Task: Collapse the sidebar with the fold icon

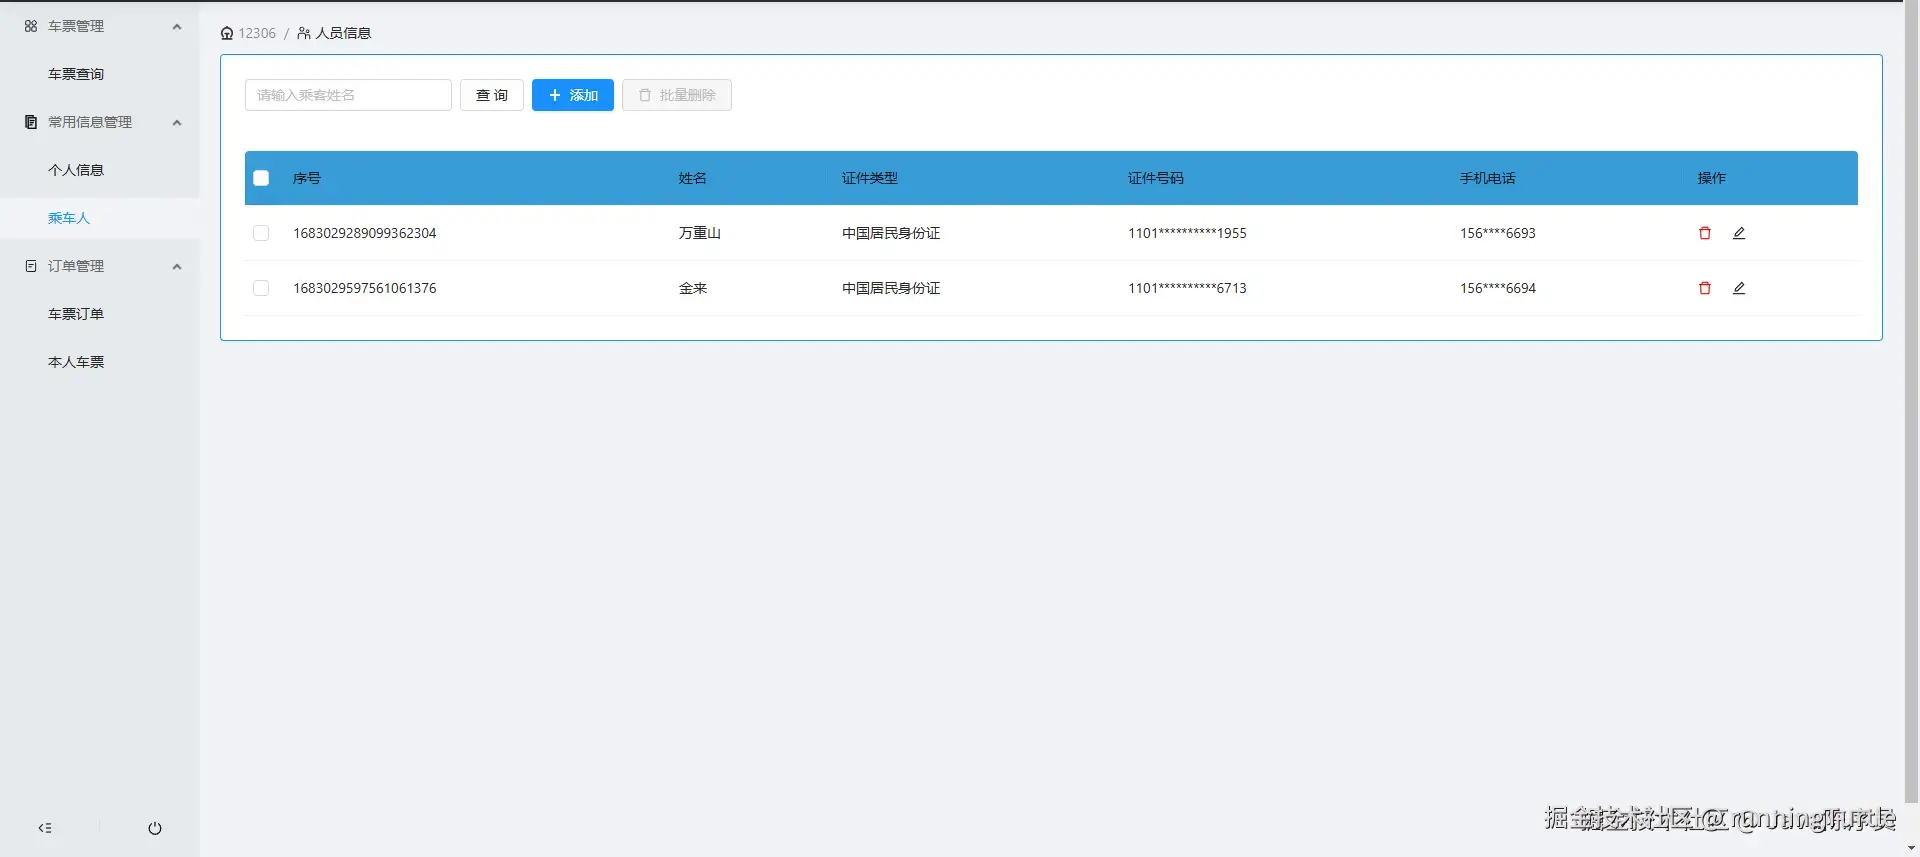Action: 45,828
